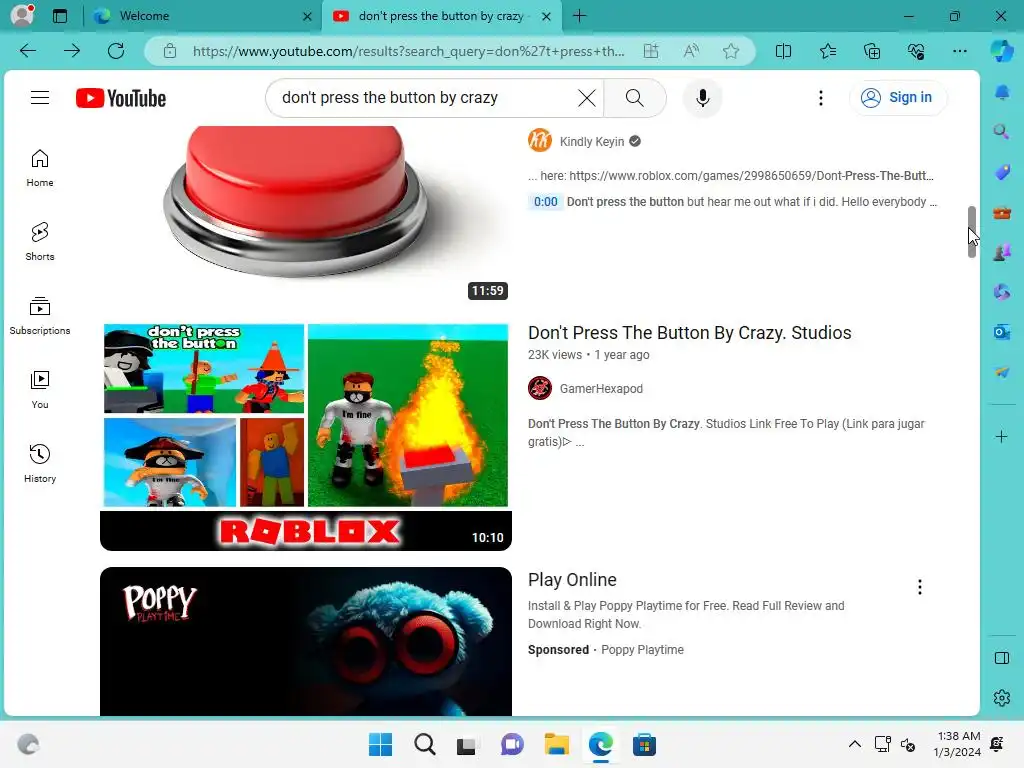This screenshot has width=1024, height=768.
Task: Add this page to favorites star
Action: pyautogui.click(x=731, y=51)
